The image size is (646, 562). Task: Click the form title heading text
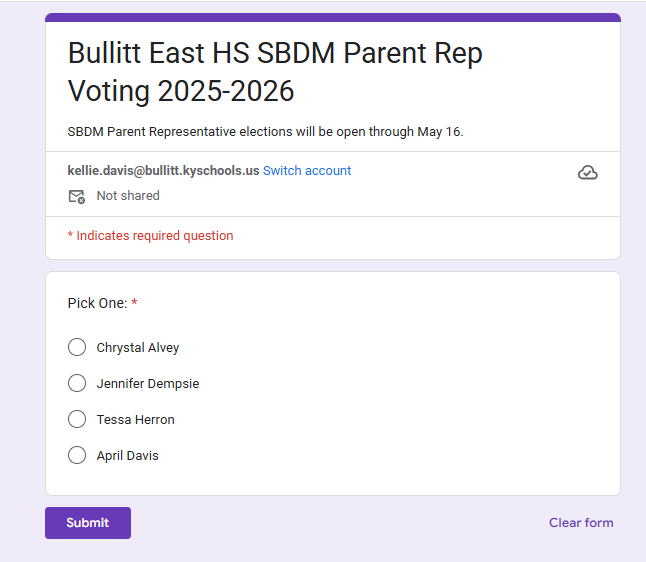click(x=275, y=72)
